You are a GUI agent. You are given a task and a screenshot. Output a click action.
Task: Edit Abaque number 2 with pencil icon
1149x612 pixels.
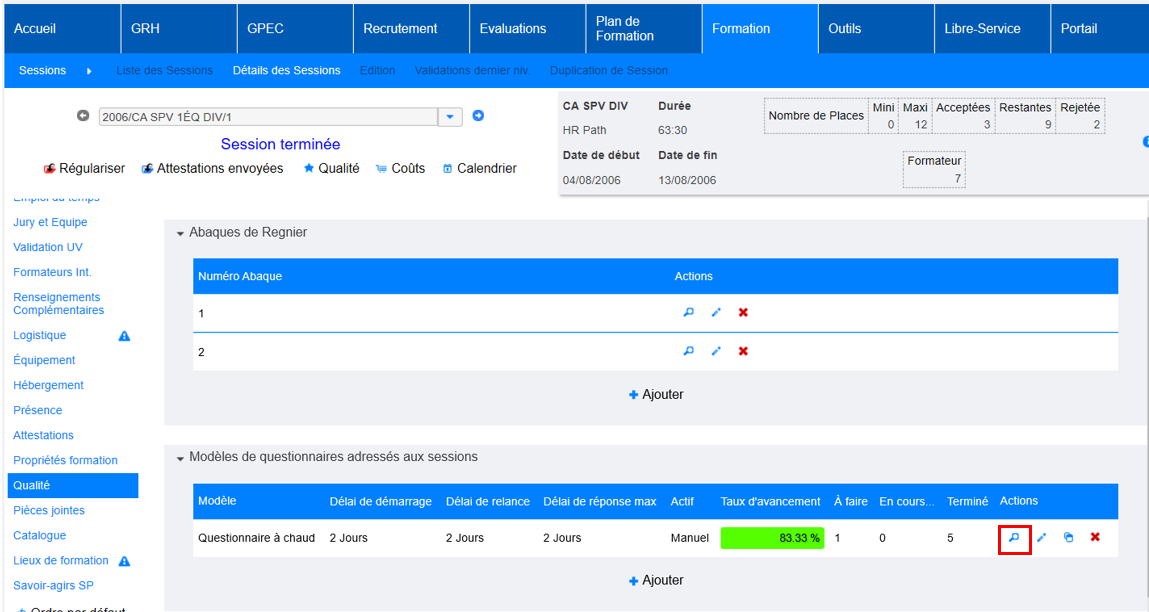point(716,352)
